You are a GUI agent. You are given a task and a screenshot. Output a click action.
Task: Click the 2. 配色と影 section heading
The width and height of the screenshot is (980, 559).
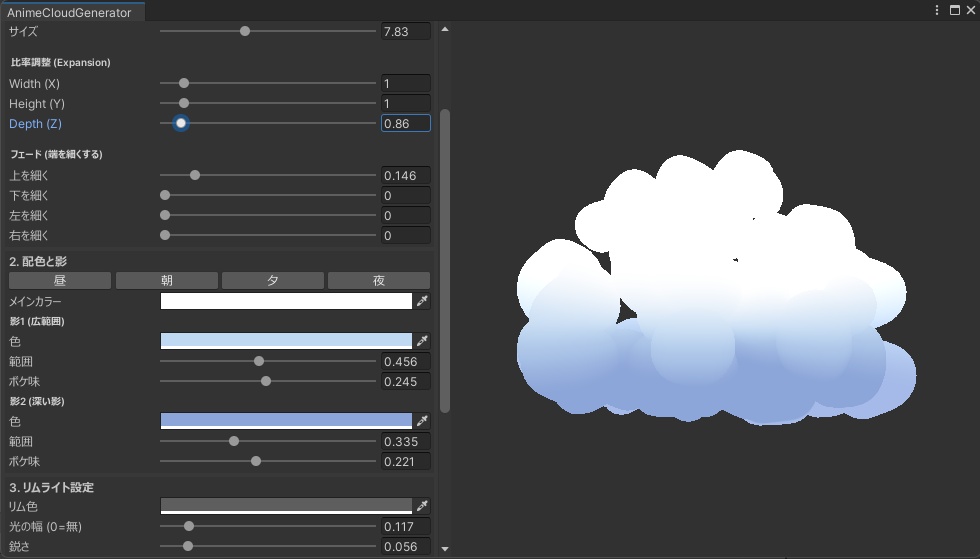38,261
